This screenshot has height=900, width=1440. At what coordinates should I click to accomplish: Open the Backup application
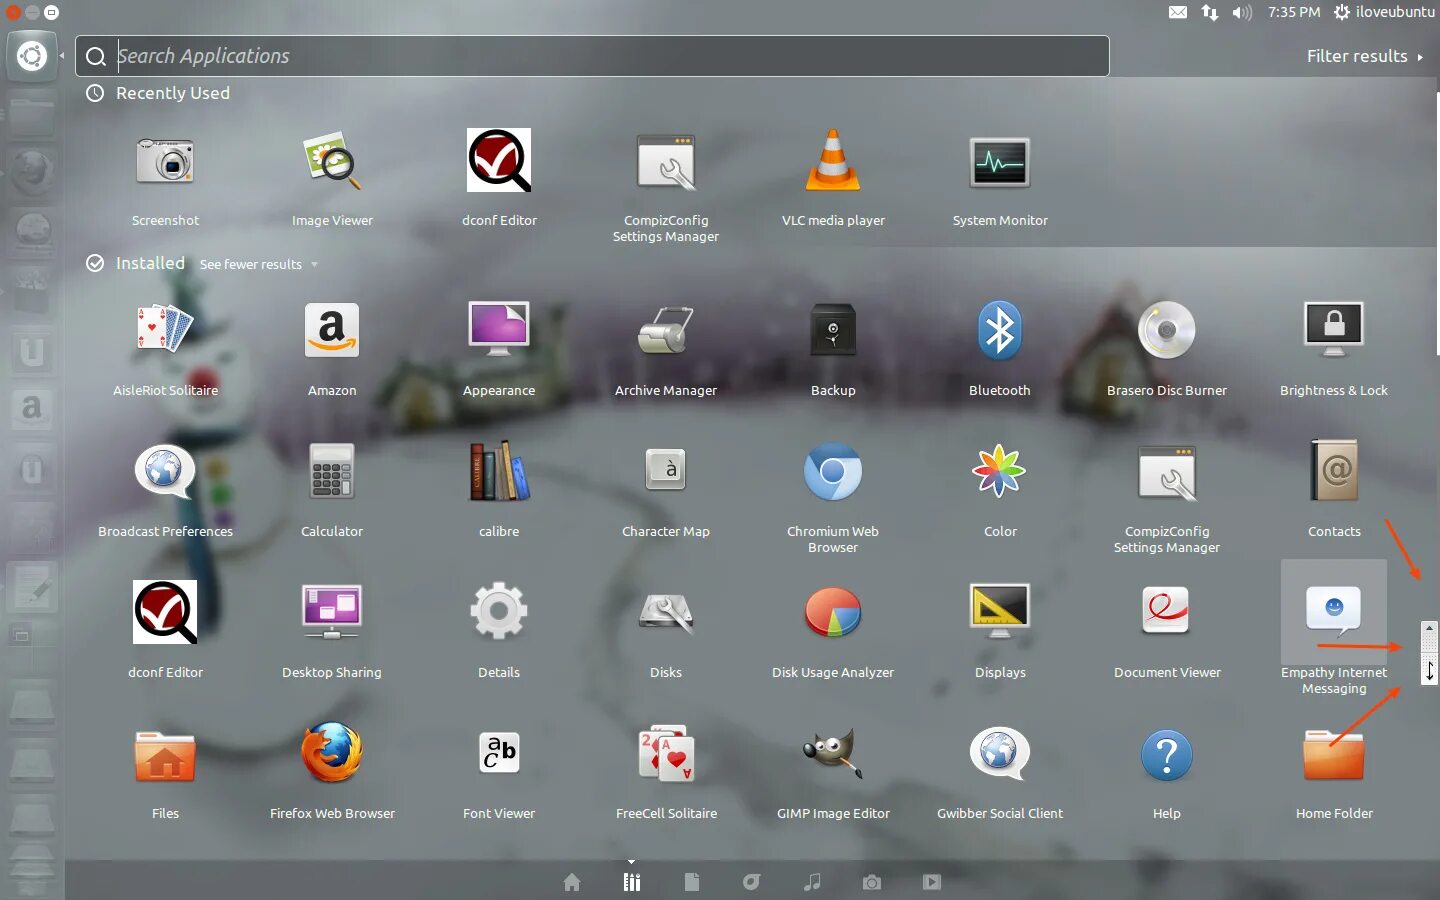click(833, 330)
